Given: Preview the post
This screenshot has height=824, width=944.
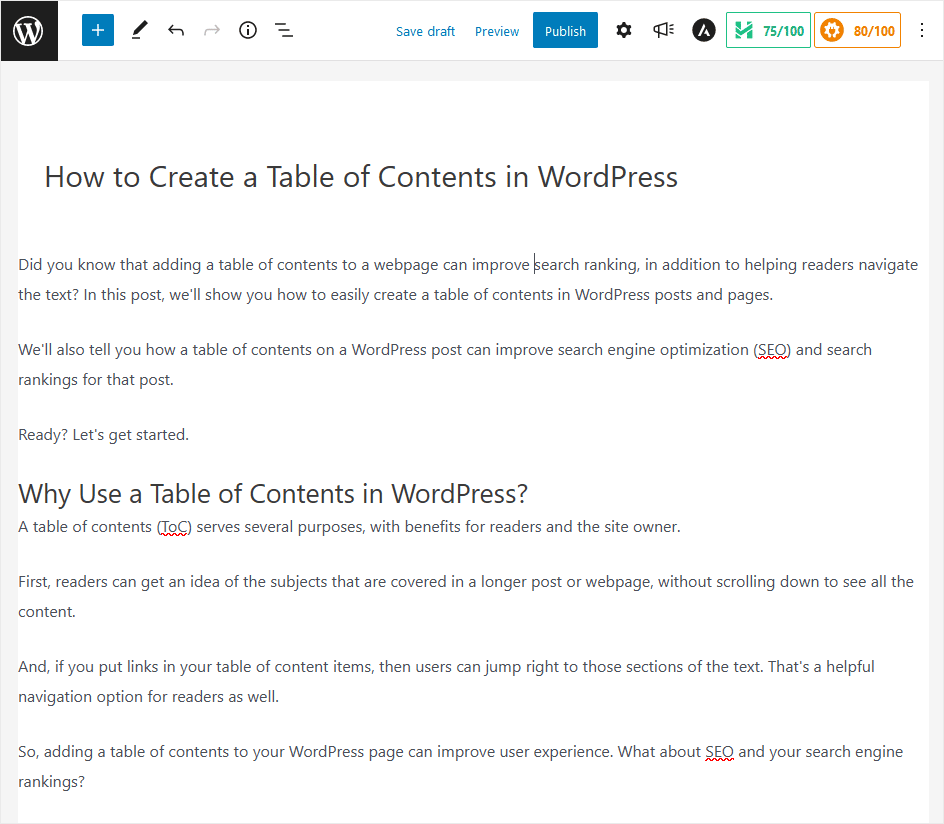Looking at the screenshot, I should pyautogui.click(x=497, y=31).
